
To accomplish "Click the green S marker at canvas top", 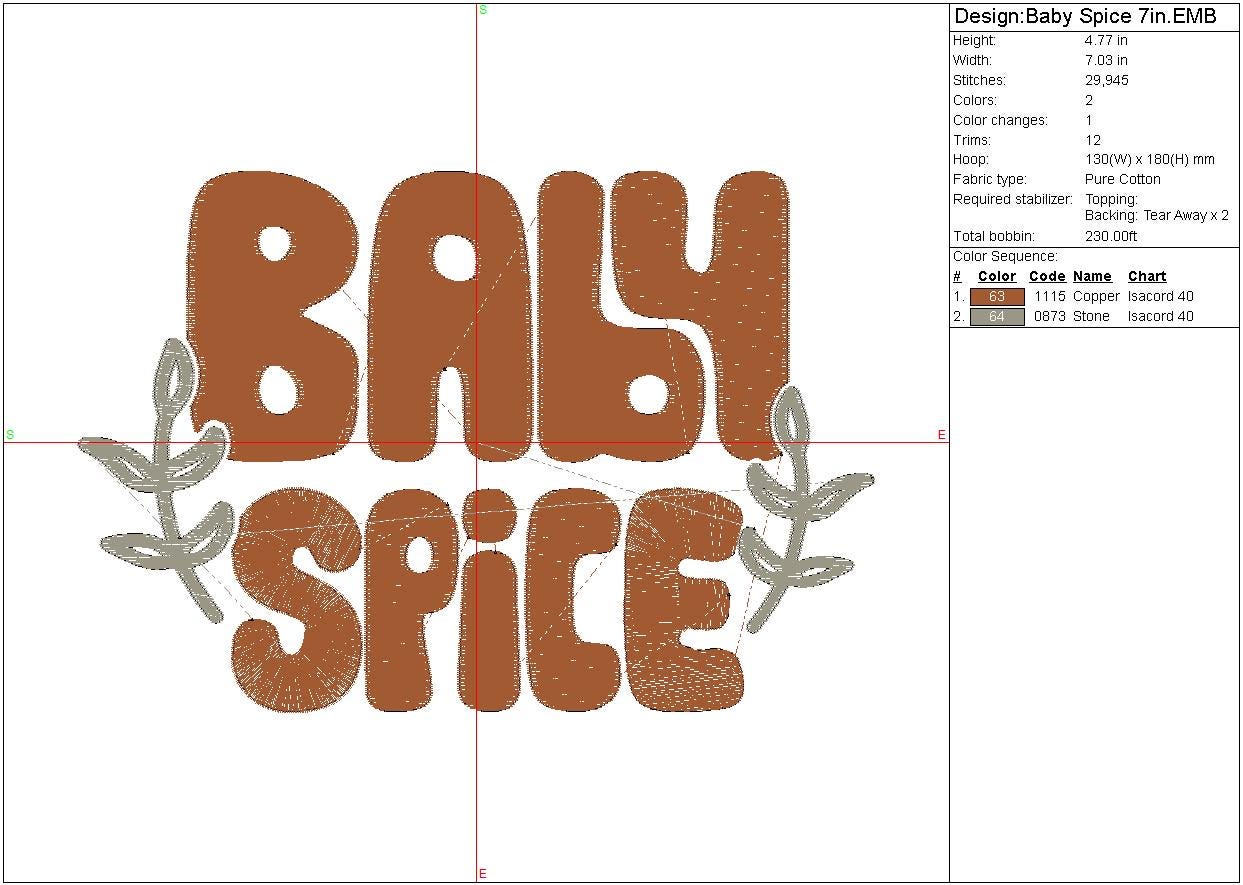I will 483,10.
